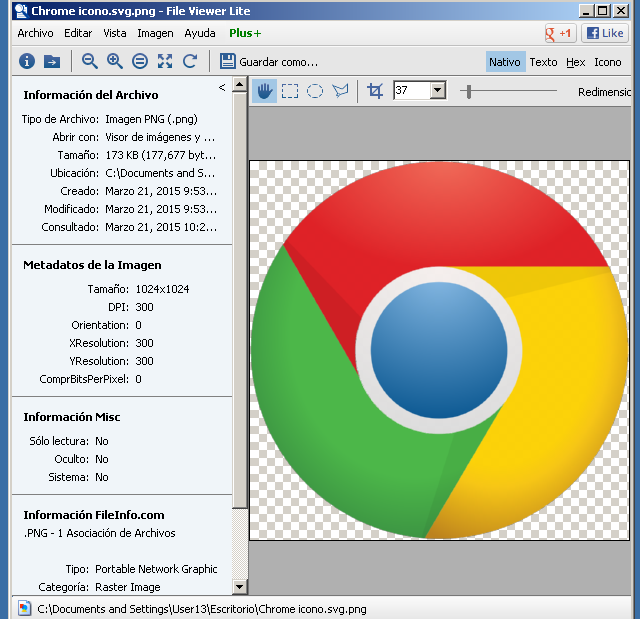This screenshot has width=640, height=619.
Task: Switch to the Nativo view tab
Action: coord(505,62)
